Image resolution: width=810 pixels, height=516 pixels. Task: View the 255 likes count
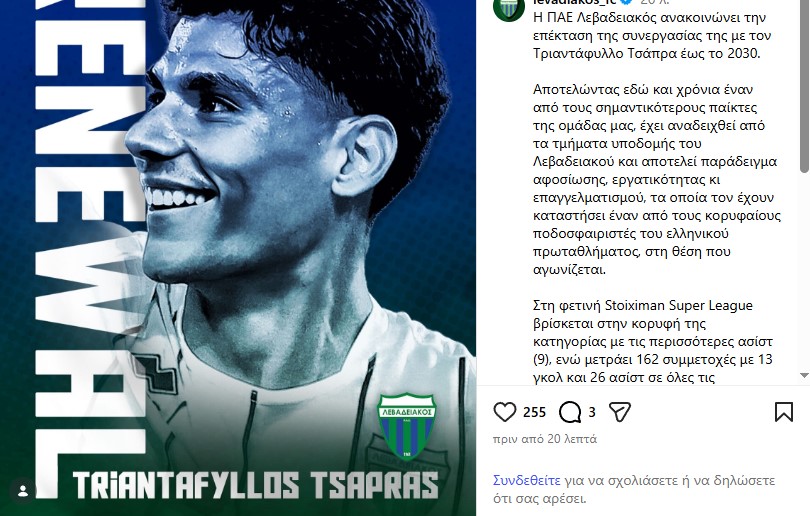coord(534,412)
